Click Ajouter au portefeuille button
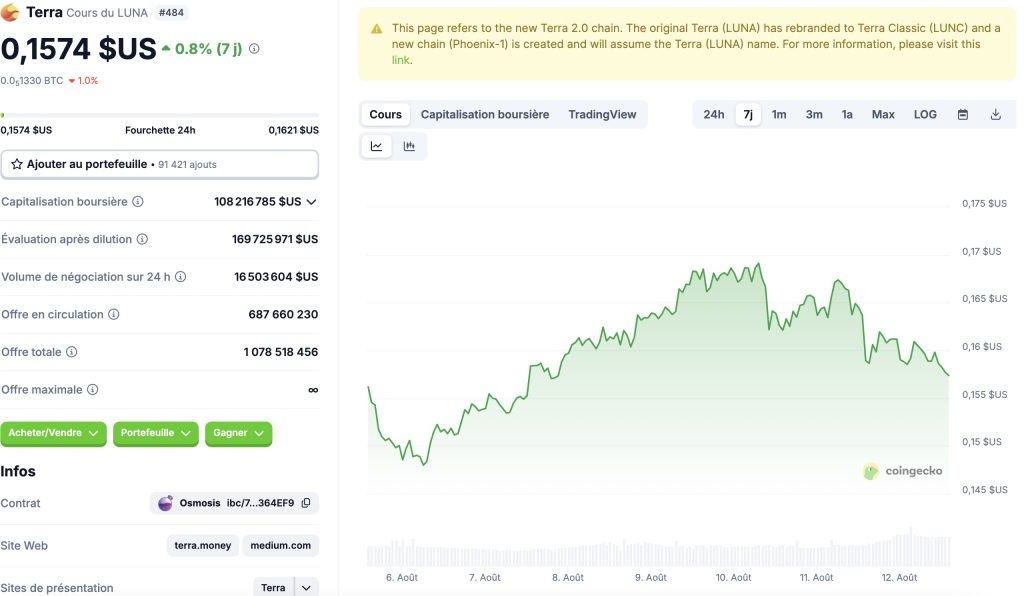This screenshot has height=596, width=1024. [x=160, y=164]
